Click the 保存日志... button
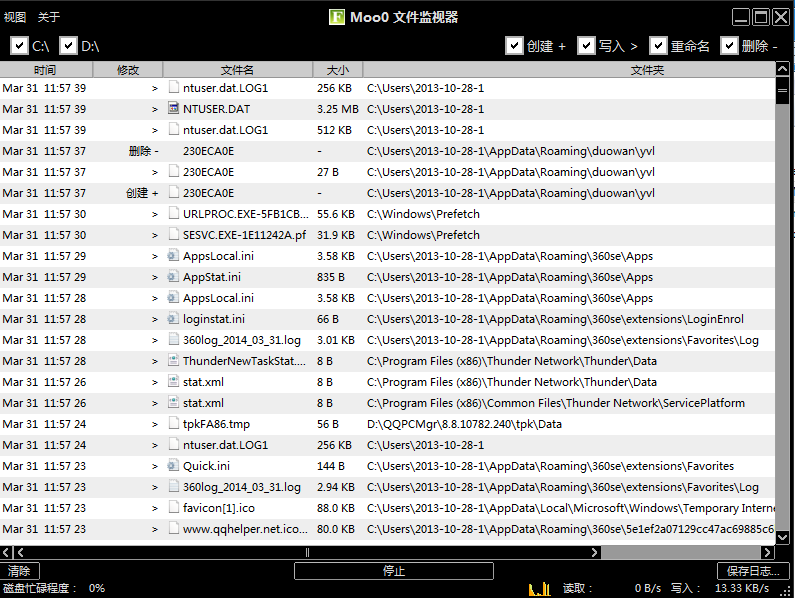Viewport: 795px width, 598px height. point(753,571)
